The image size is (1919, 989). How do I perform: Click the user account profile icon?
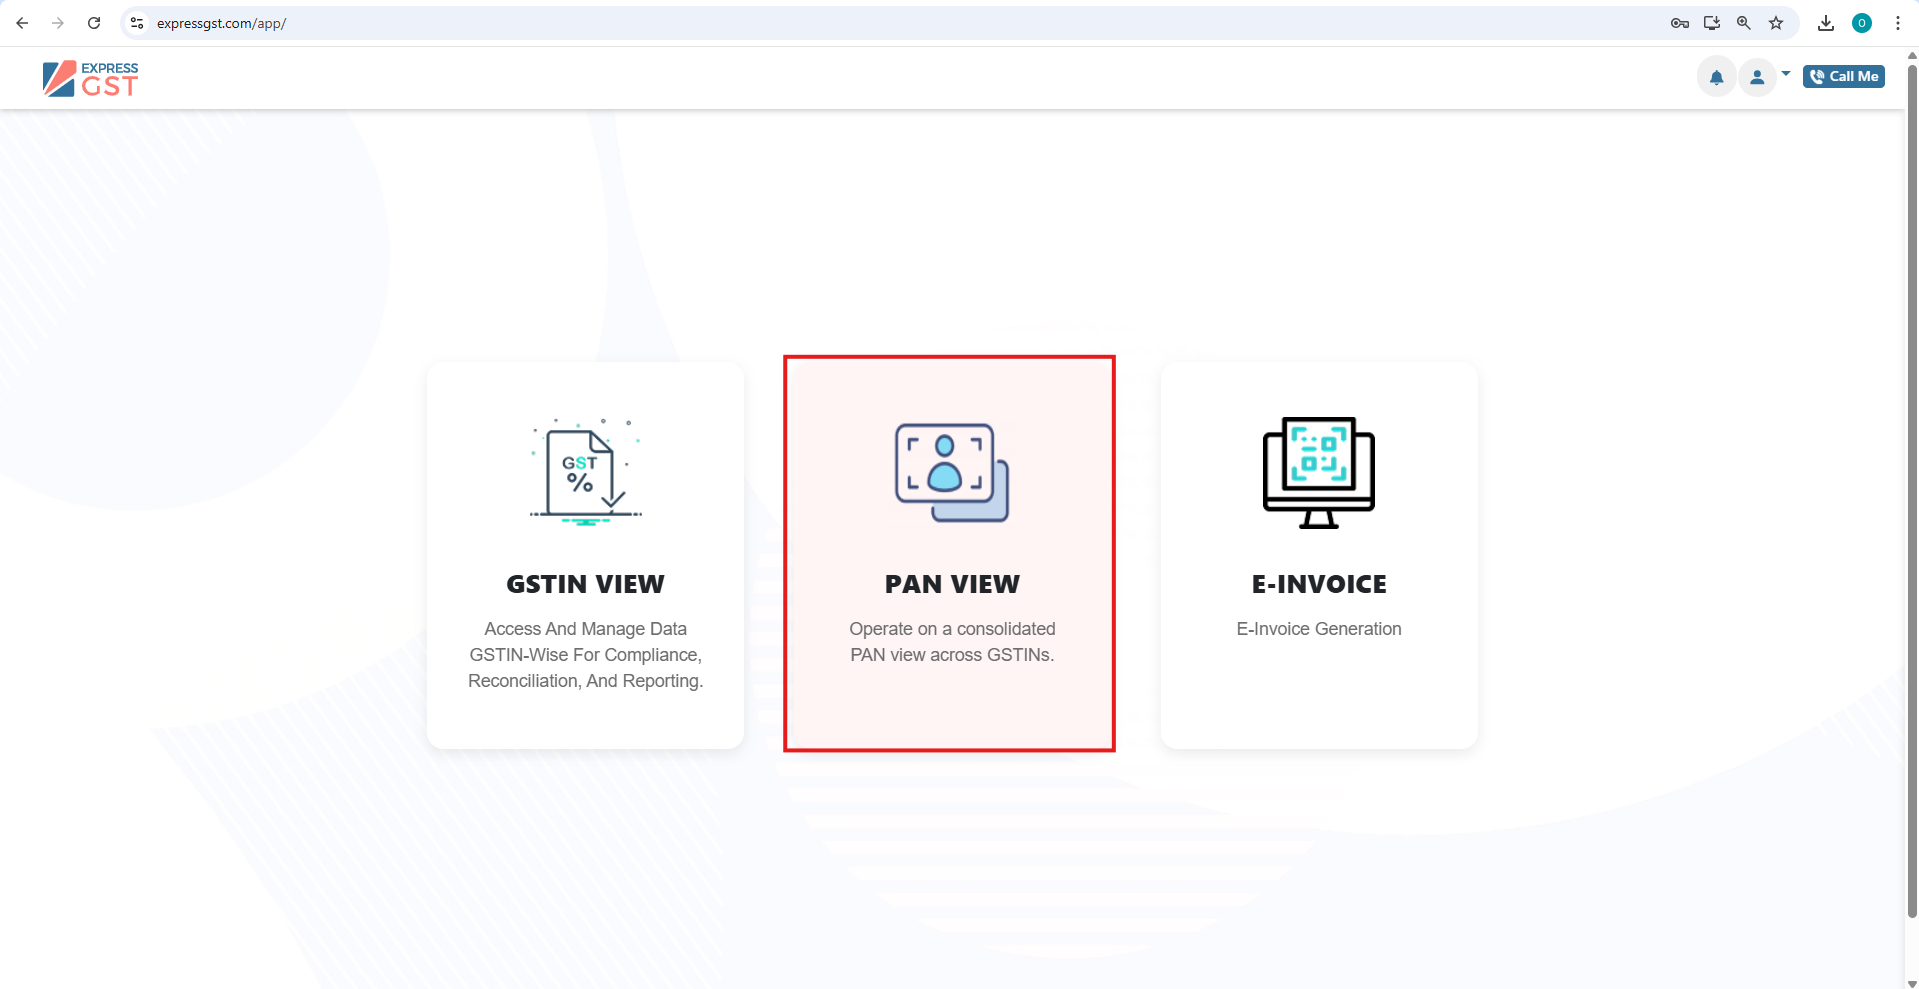[1756, 77]
